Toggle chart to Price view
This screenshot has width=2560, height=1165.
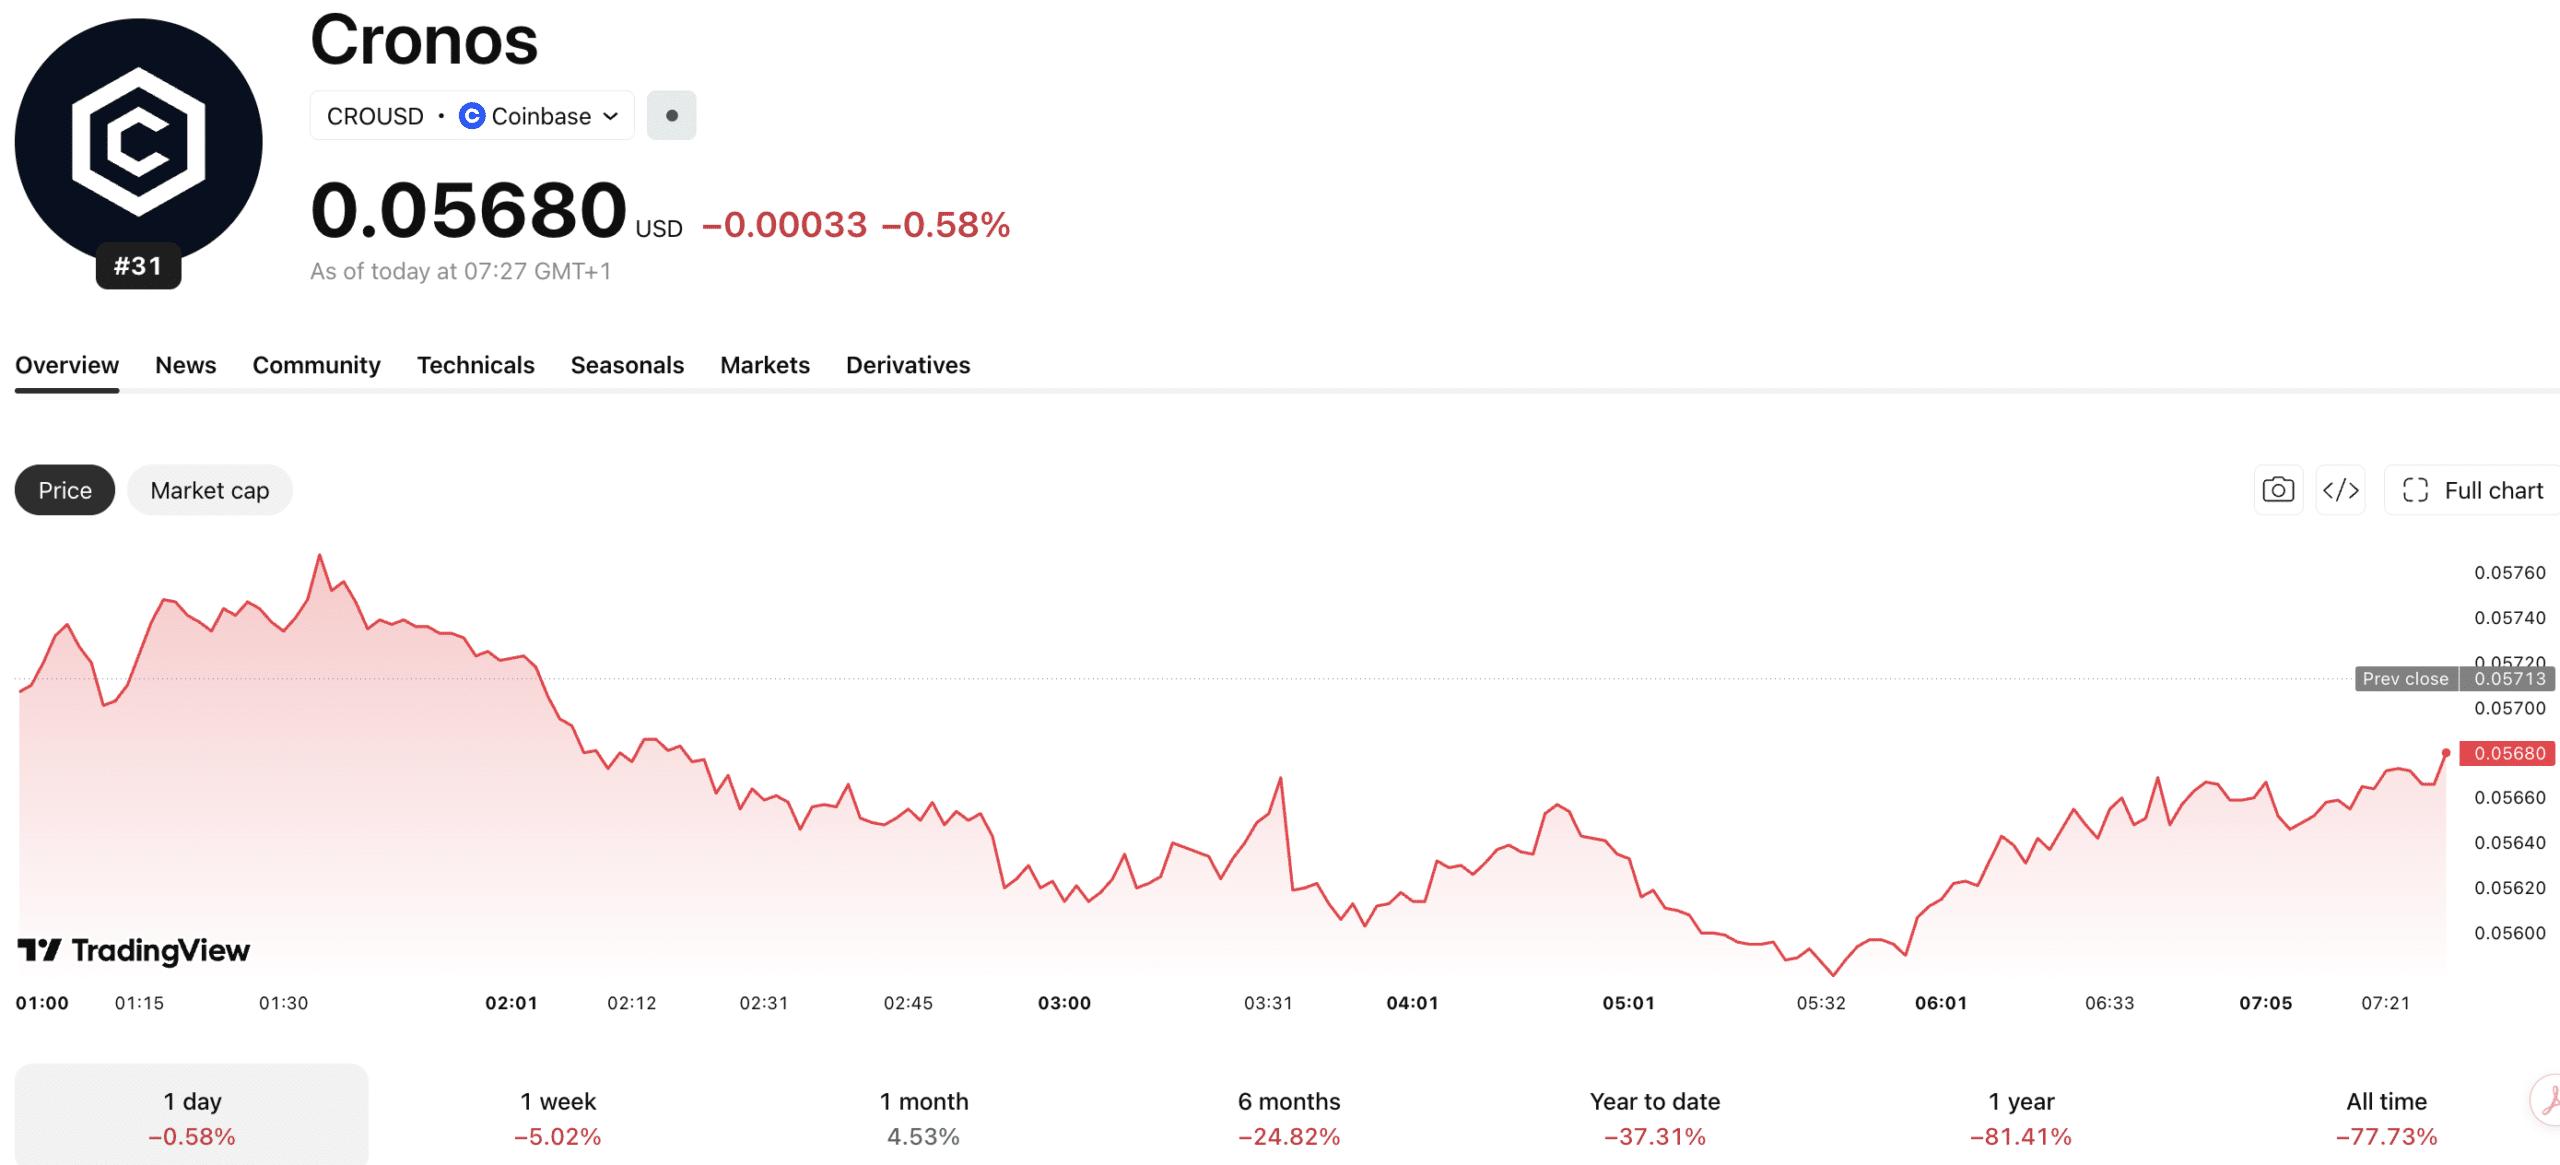65,490
